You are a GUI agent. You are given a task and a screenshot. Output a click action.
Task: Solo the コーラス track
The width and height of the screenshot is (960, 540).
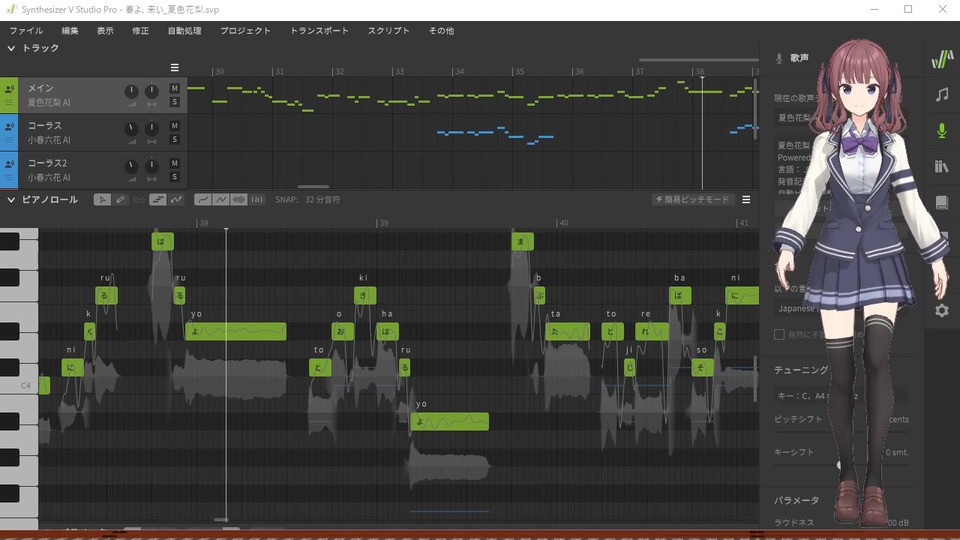[x=174, y=140]
